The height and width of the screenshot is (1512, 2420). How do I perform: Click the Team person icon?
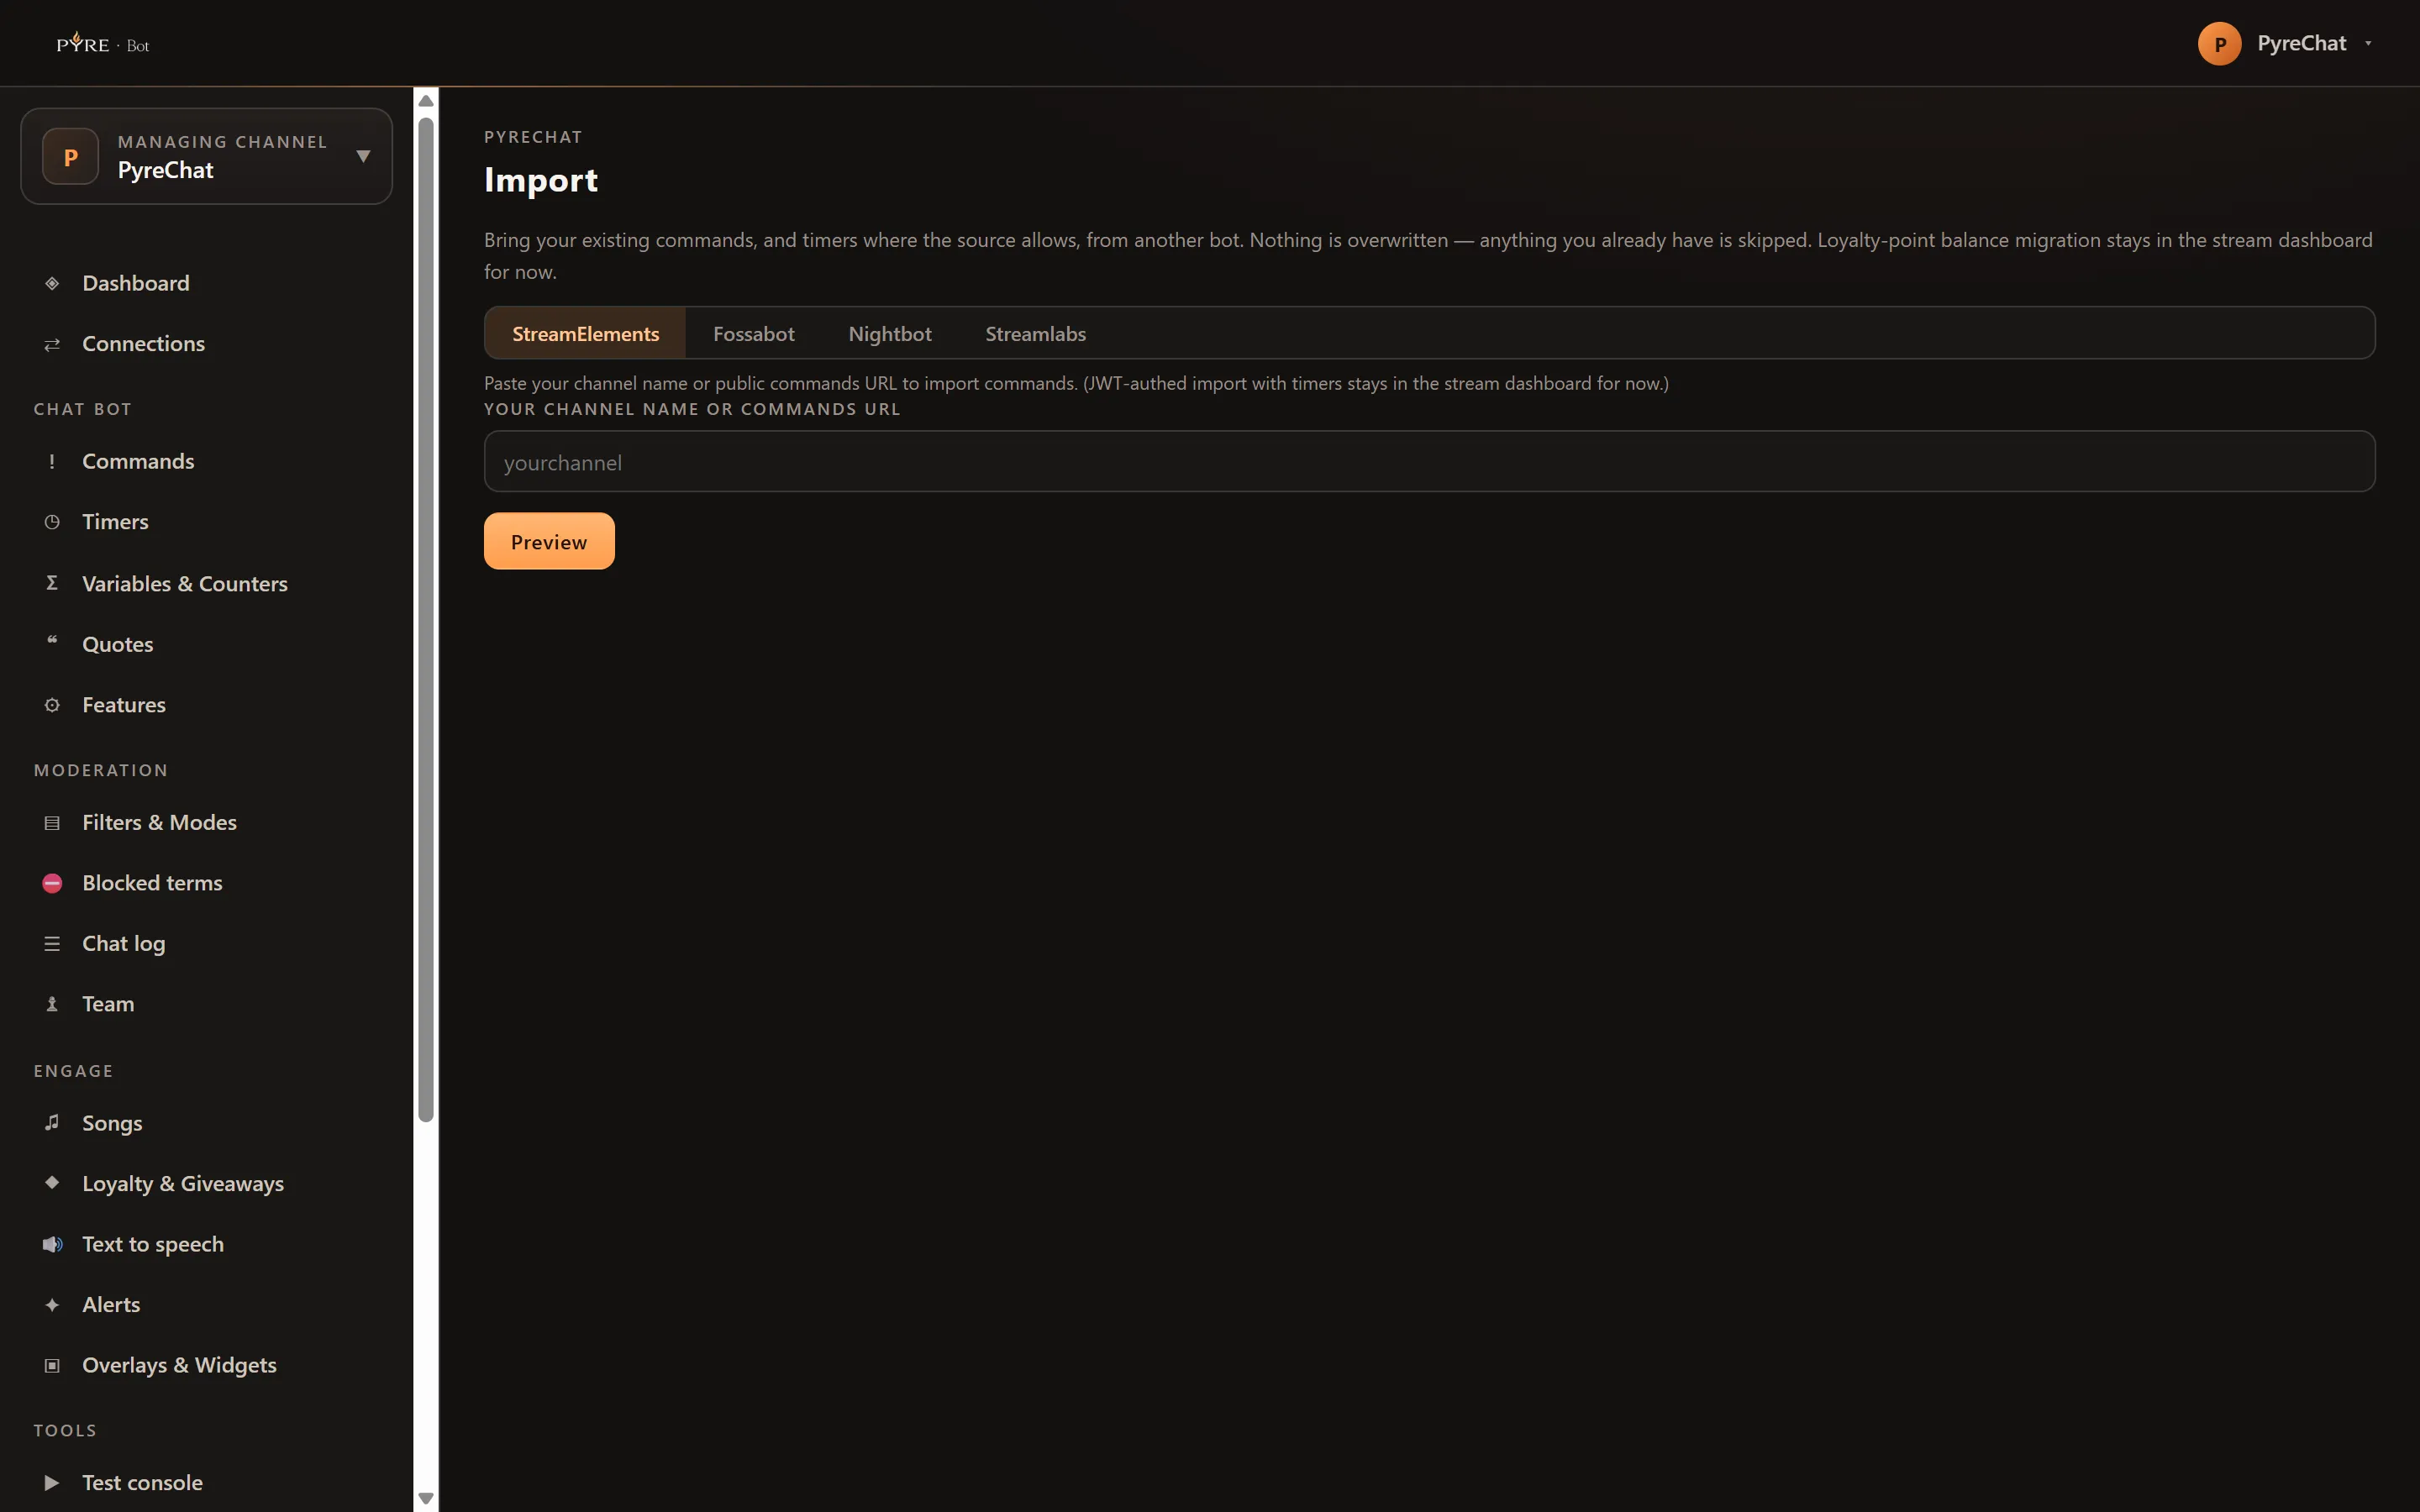tap(52, 1004)
